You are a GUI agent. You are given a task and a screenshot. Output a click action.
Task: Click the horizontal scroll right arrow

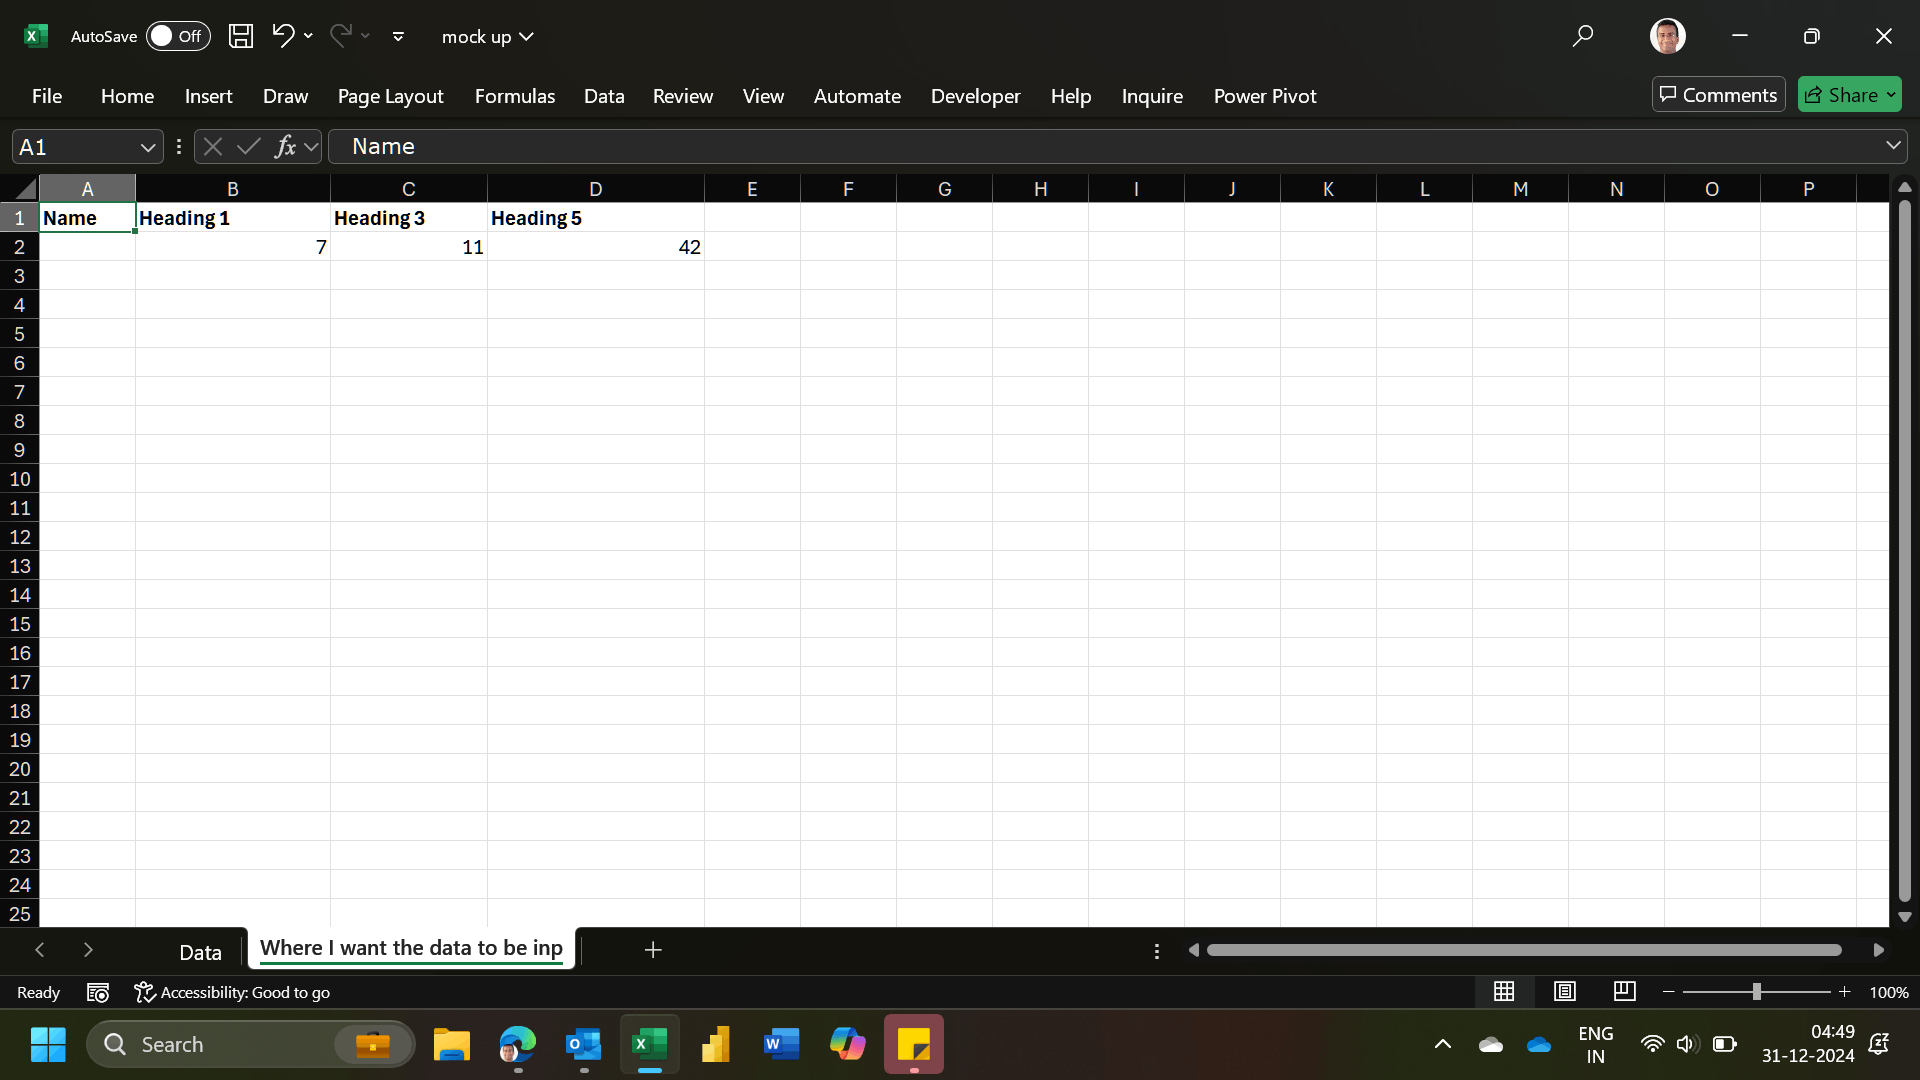pos(1879,950)
